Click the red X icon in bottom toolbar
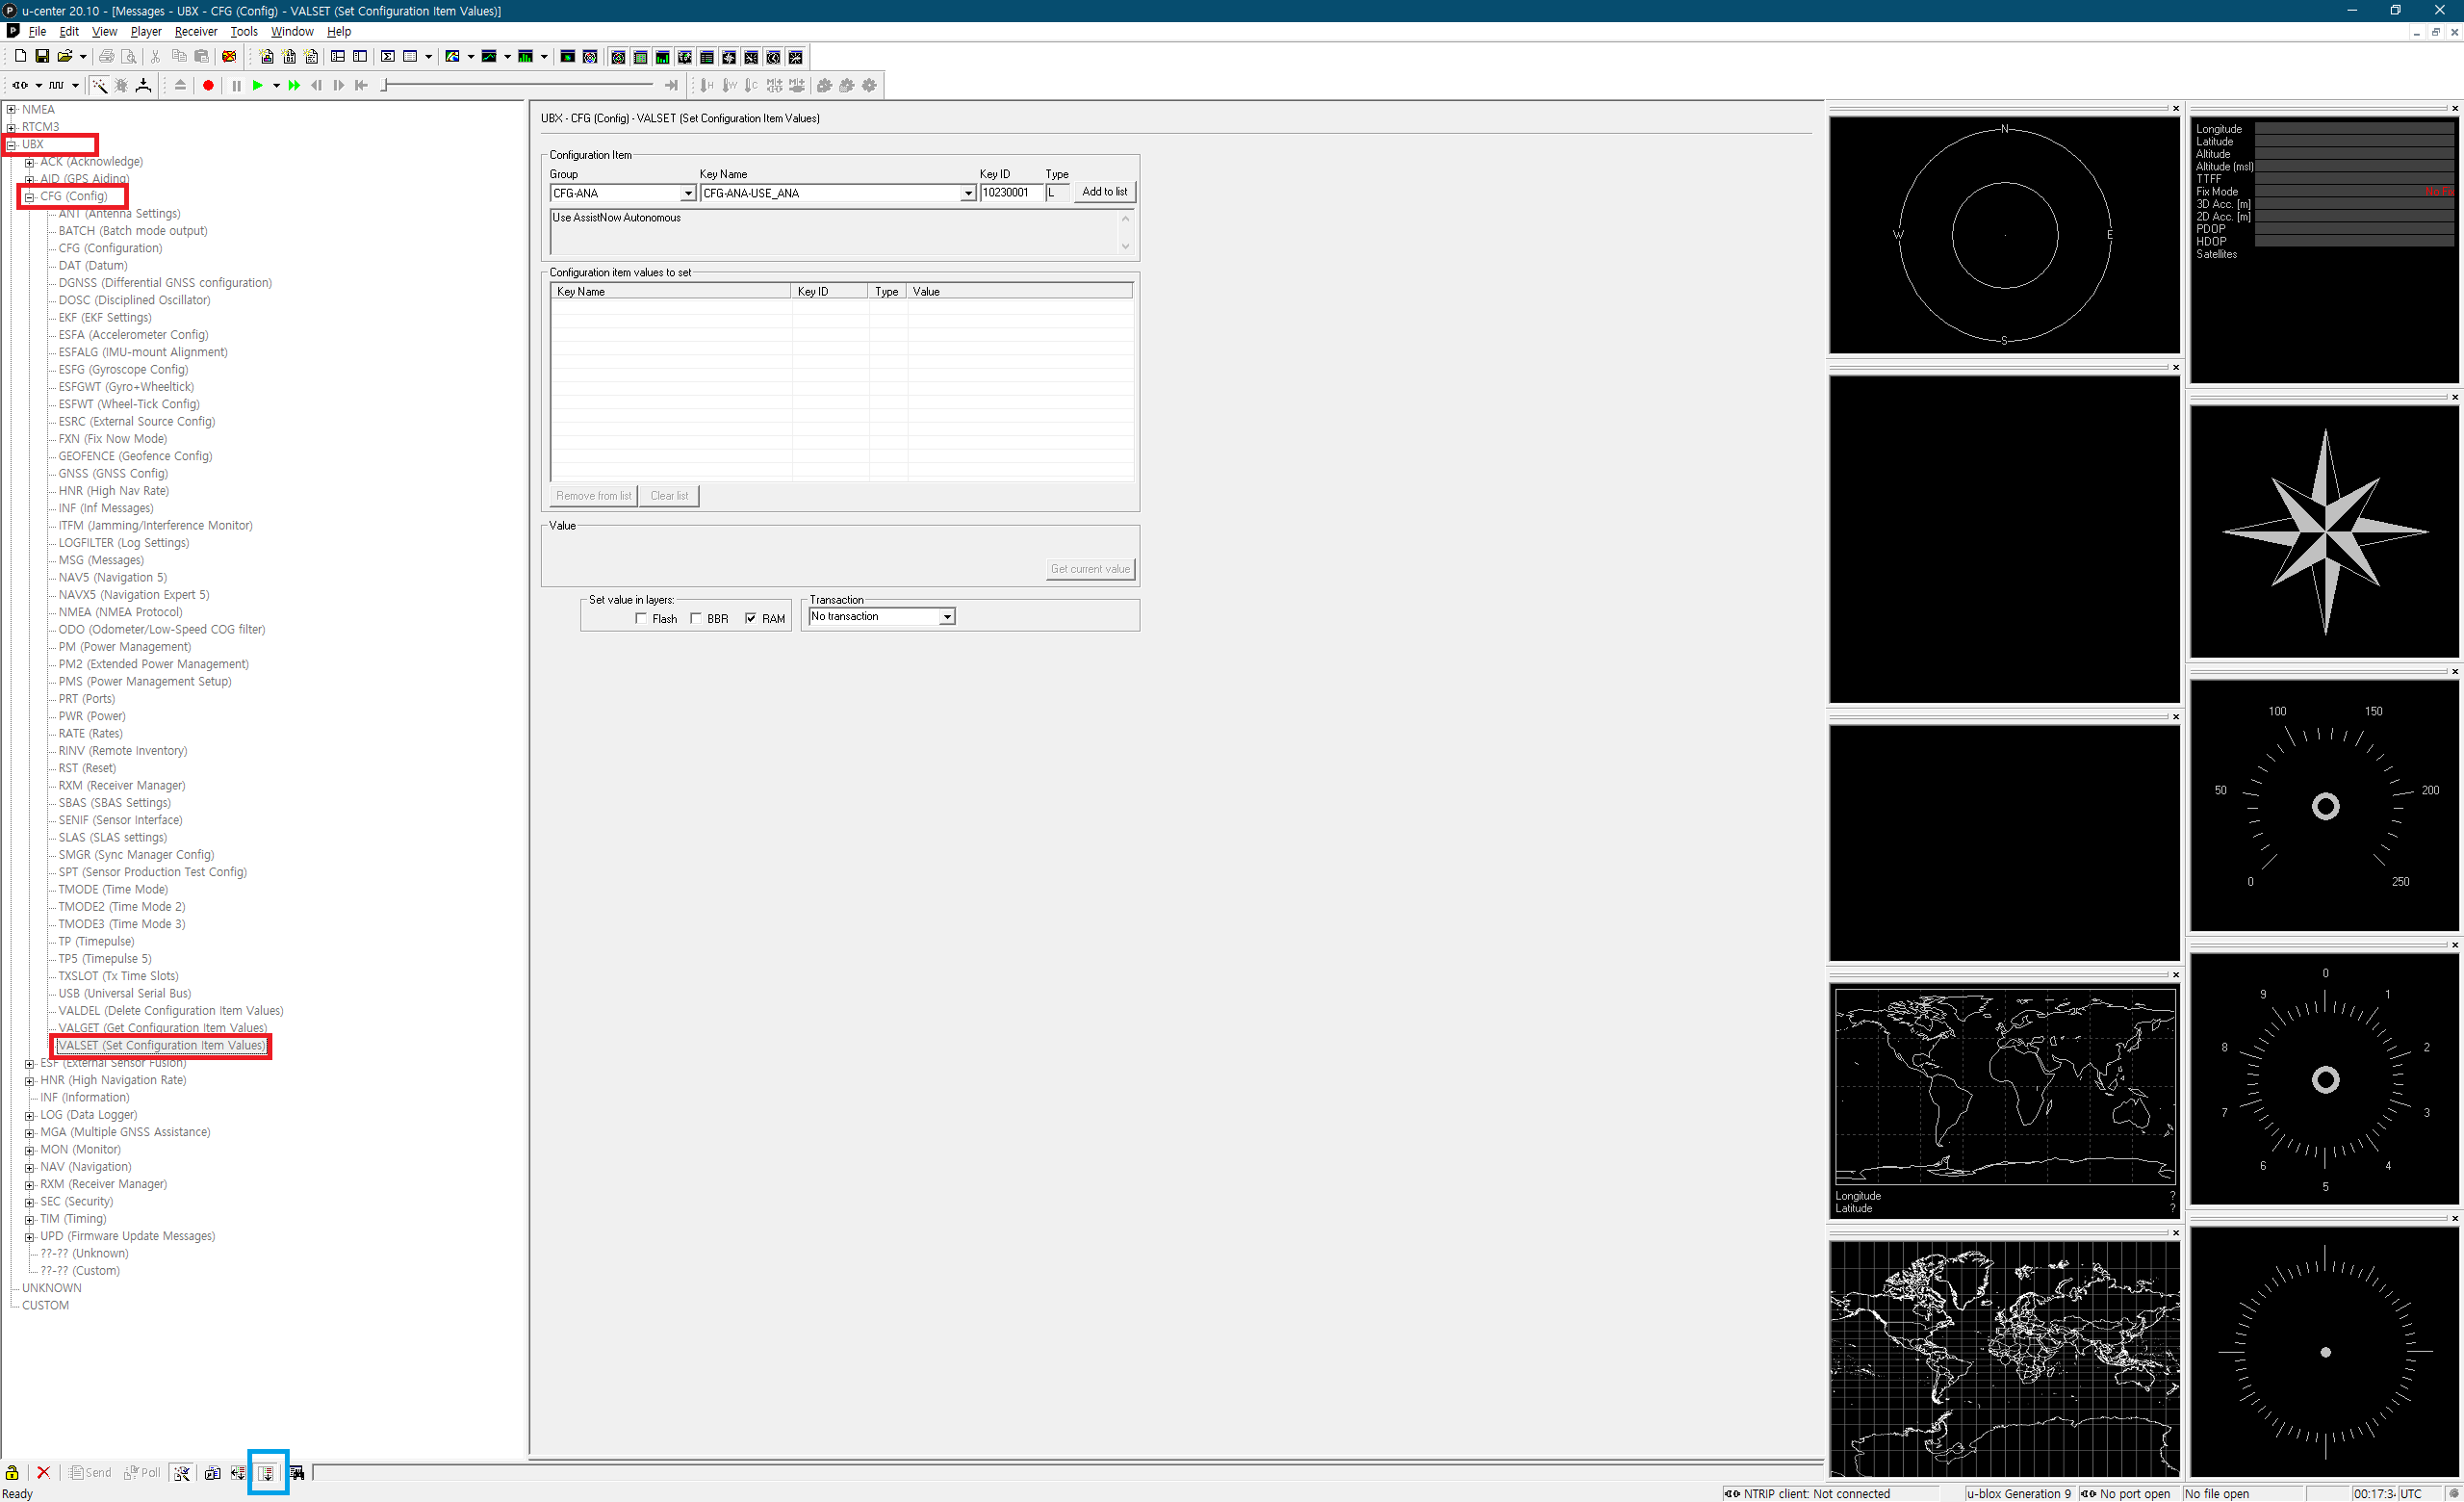Screen dimensions: 2464x1502 (x=43, y=1472)
